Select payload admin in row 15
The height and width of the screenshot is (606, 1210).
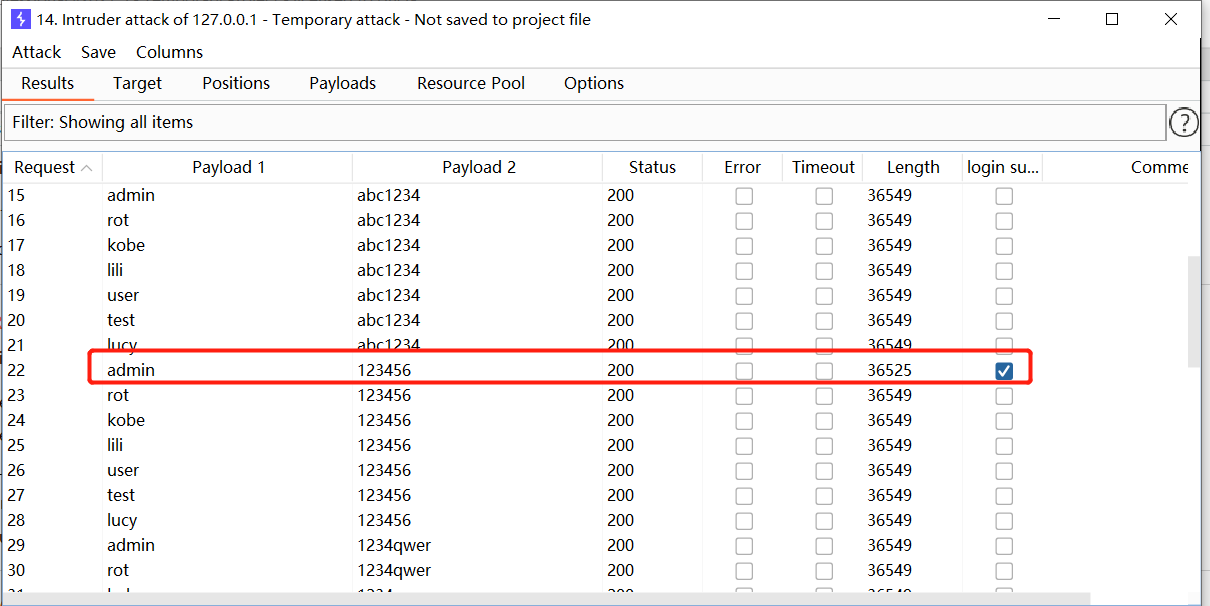point(131,195)
